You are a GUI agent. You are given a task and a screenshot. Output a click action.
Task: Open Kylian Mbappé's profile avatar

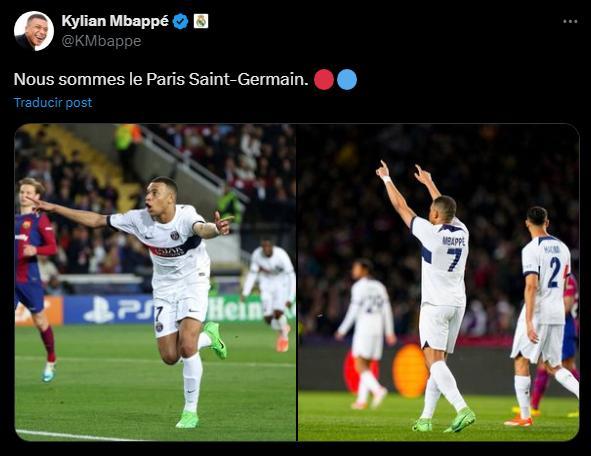pyautogui.click(x=34, y=31)
